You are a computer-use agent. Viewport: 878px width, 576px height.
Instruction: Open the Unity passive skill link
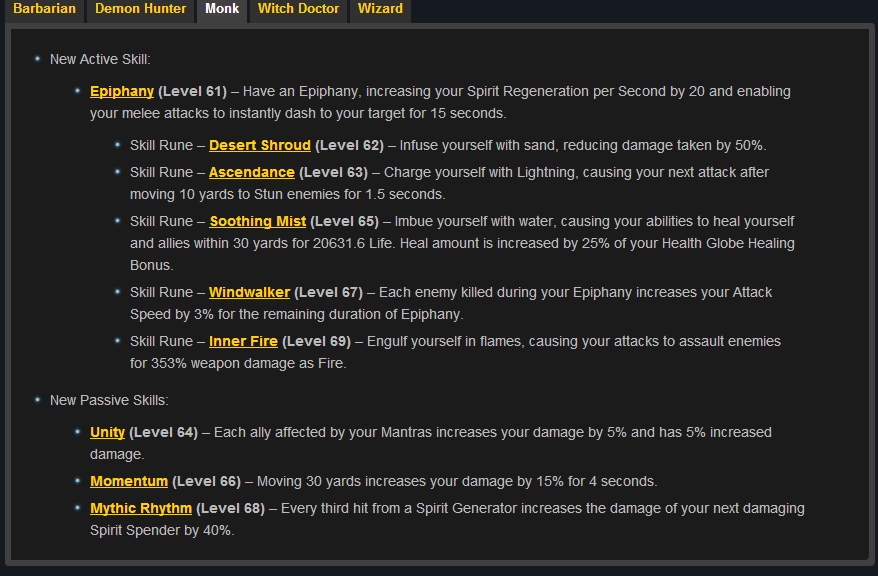pyautogui.click(x=107, y=432)
